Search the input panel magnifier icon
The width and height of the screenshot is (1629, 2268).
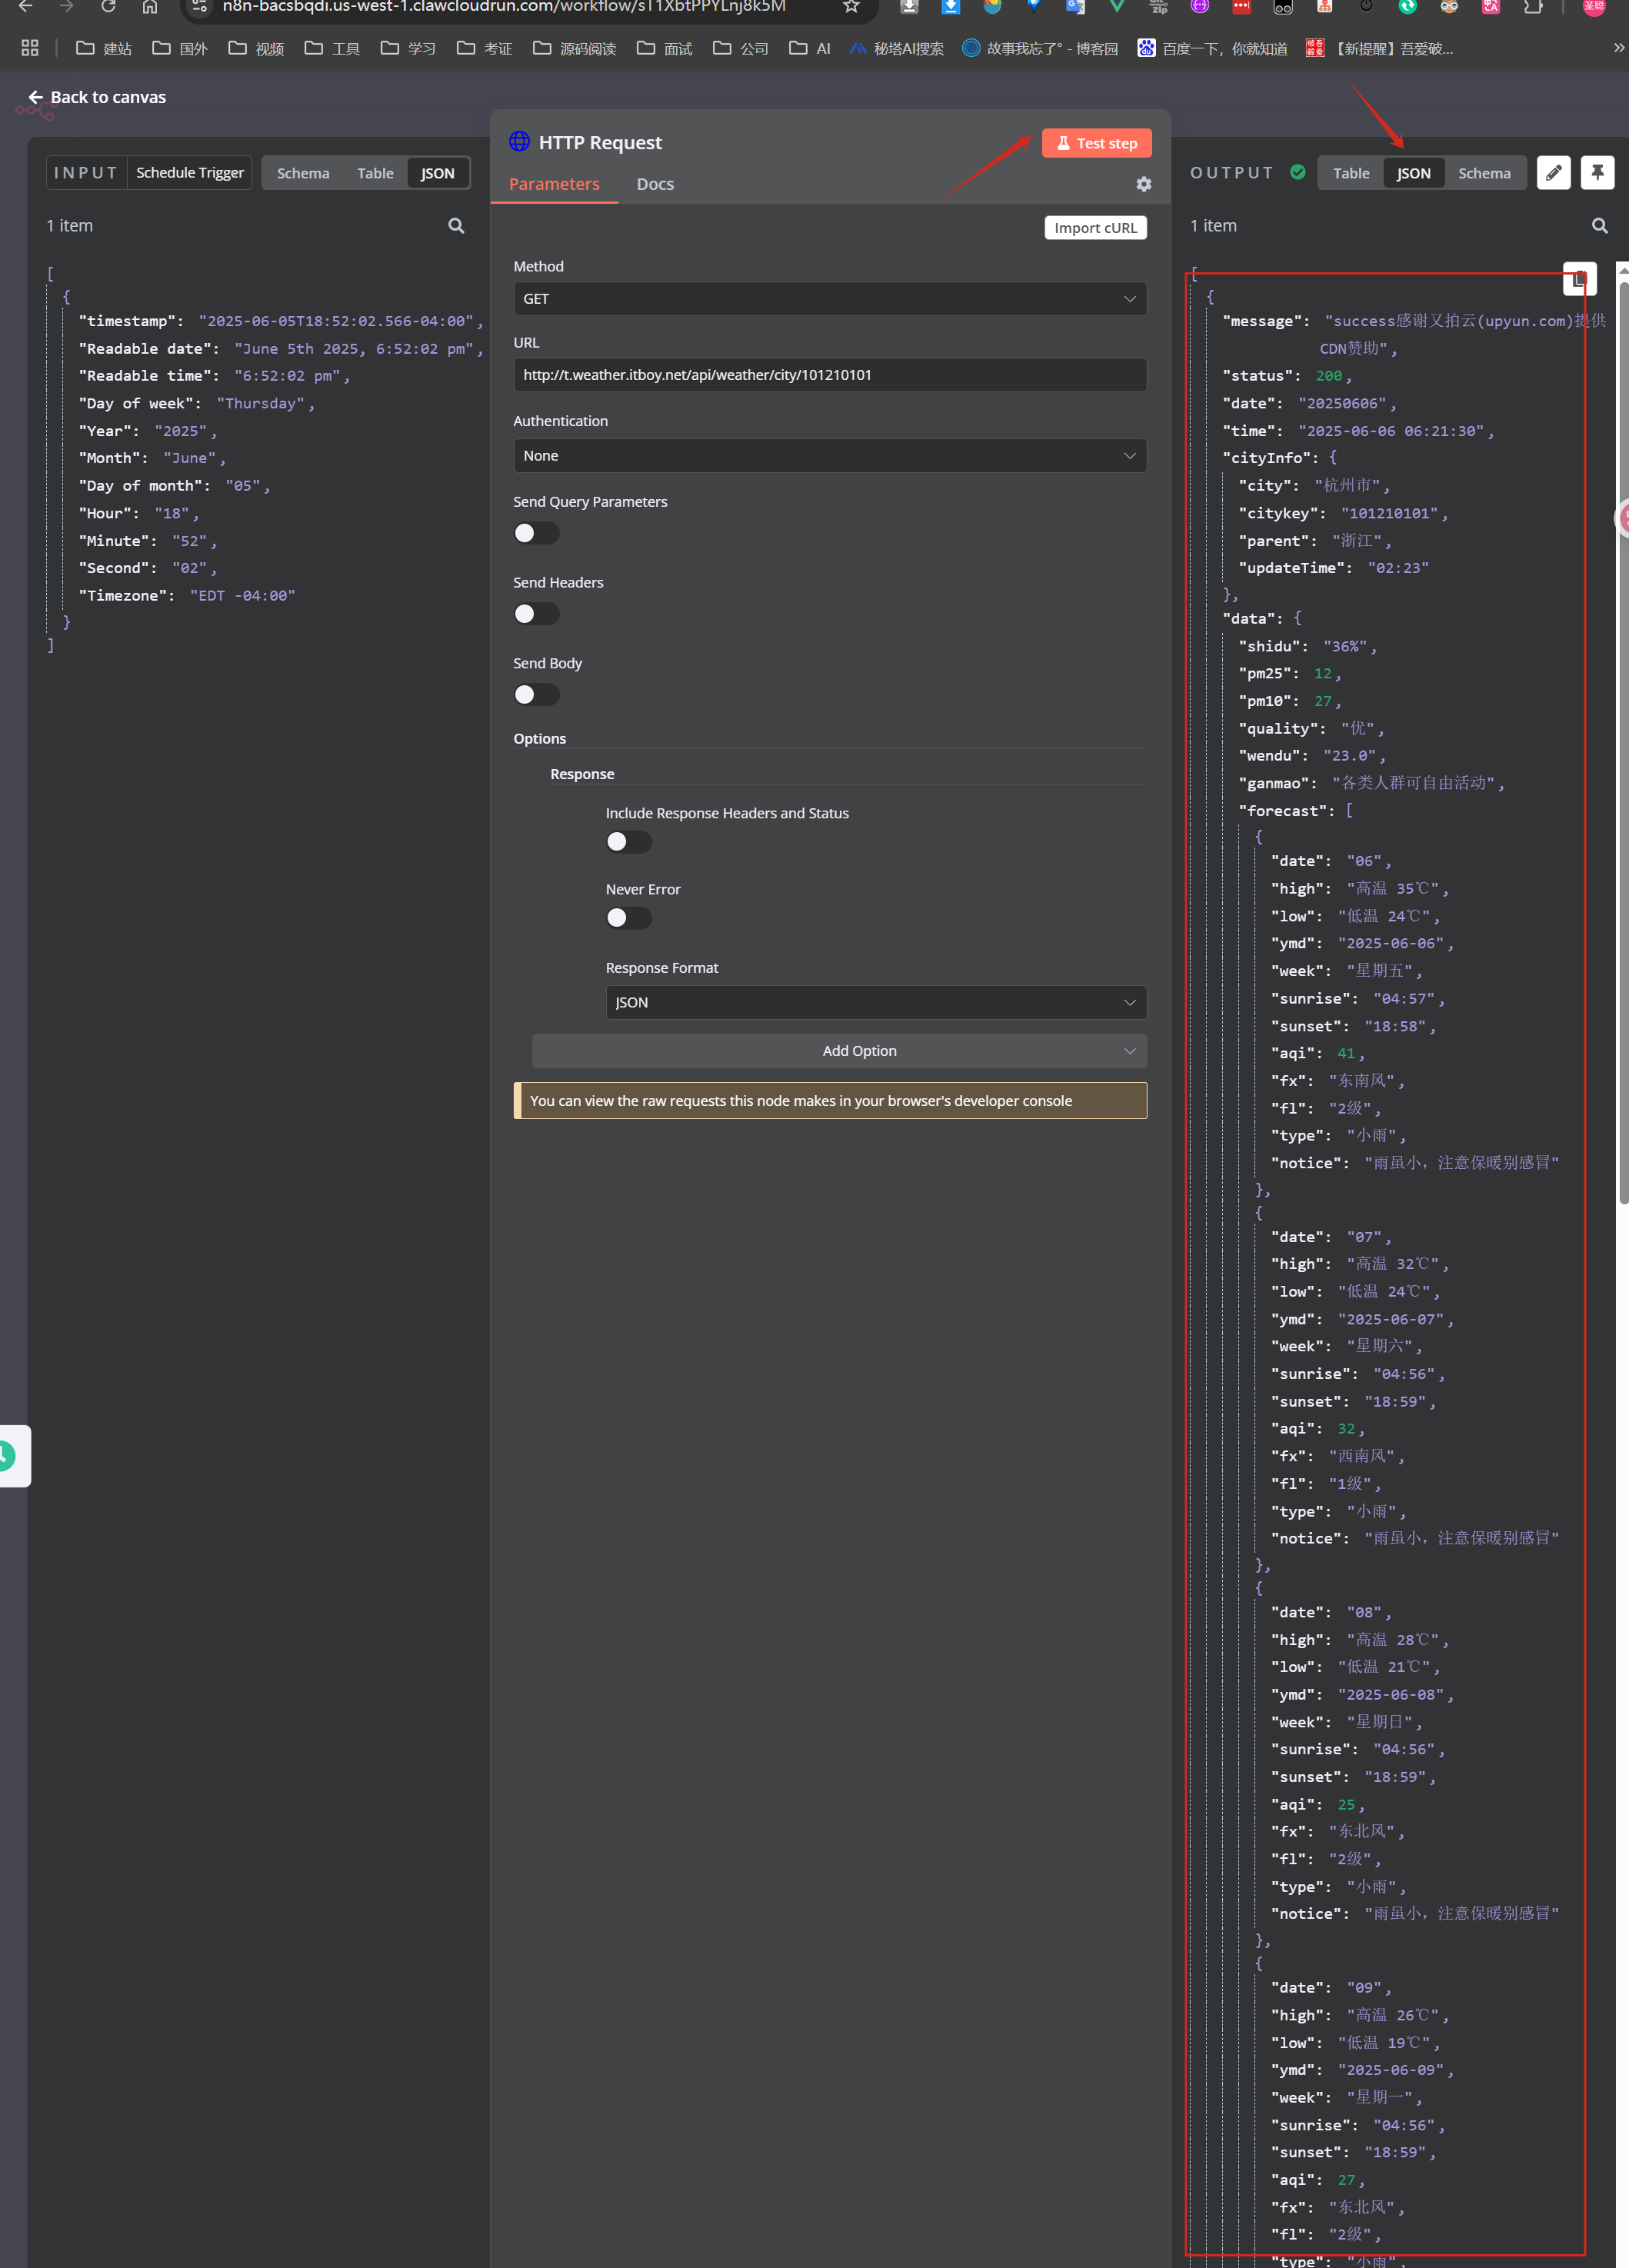[456, 226]
